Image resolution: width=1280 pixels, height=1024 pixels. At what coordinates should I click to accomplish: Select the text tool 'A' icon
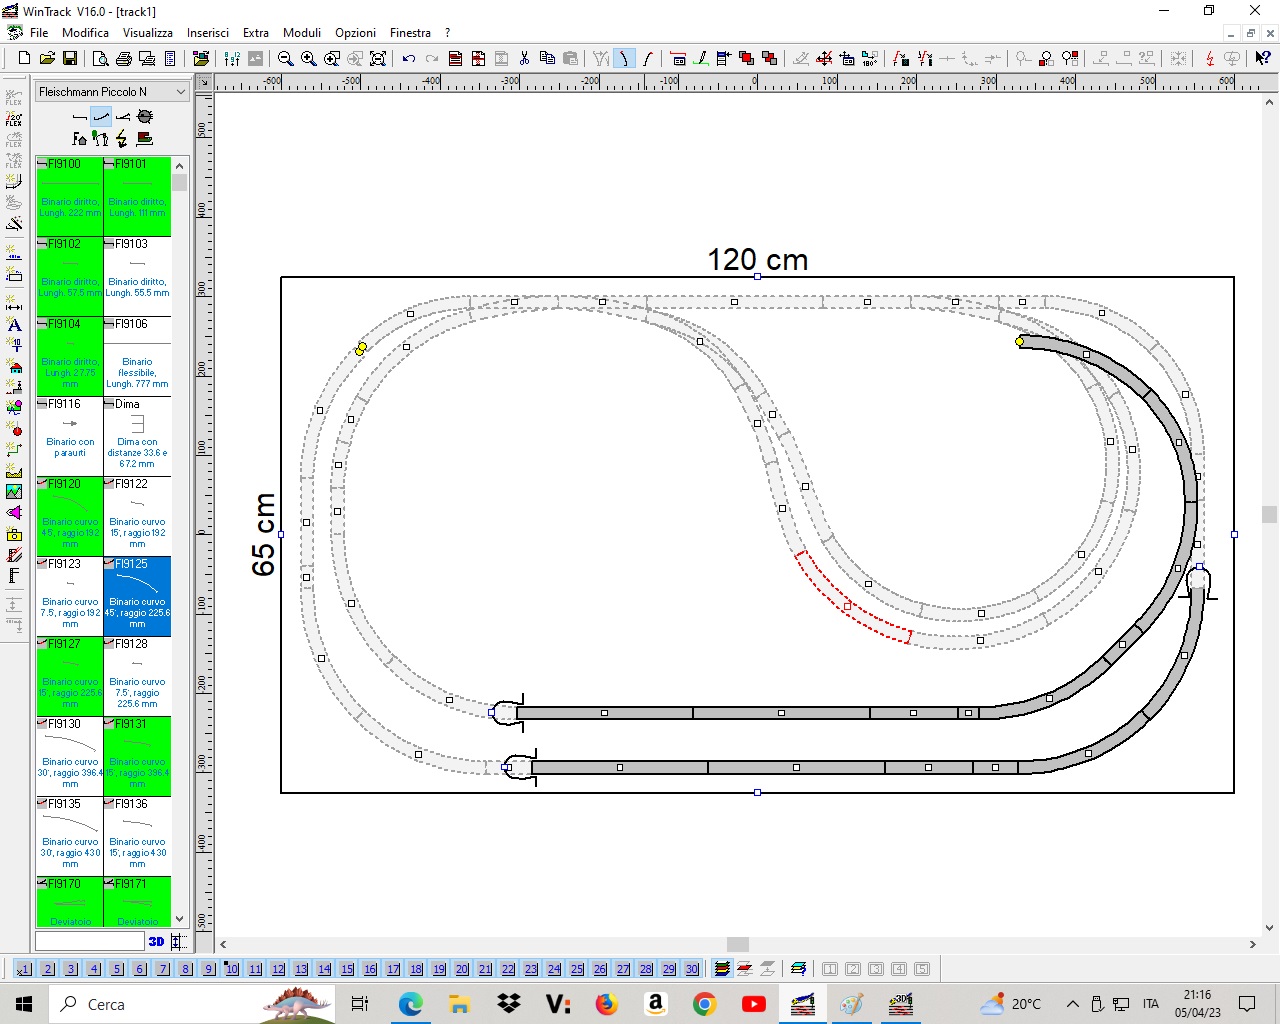tap(14, 325)
